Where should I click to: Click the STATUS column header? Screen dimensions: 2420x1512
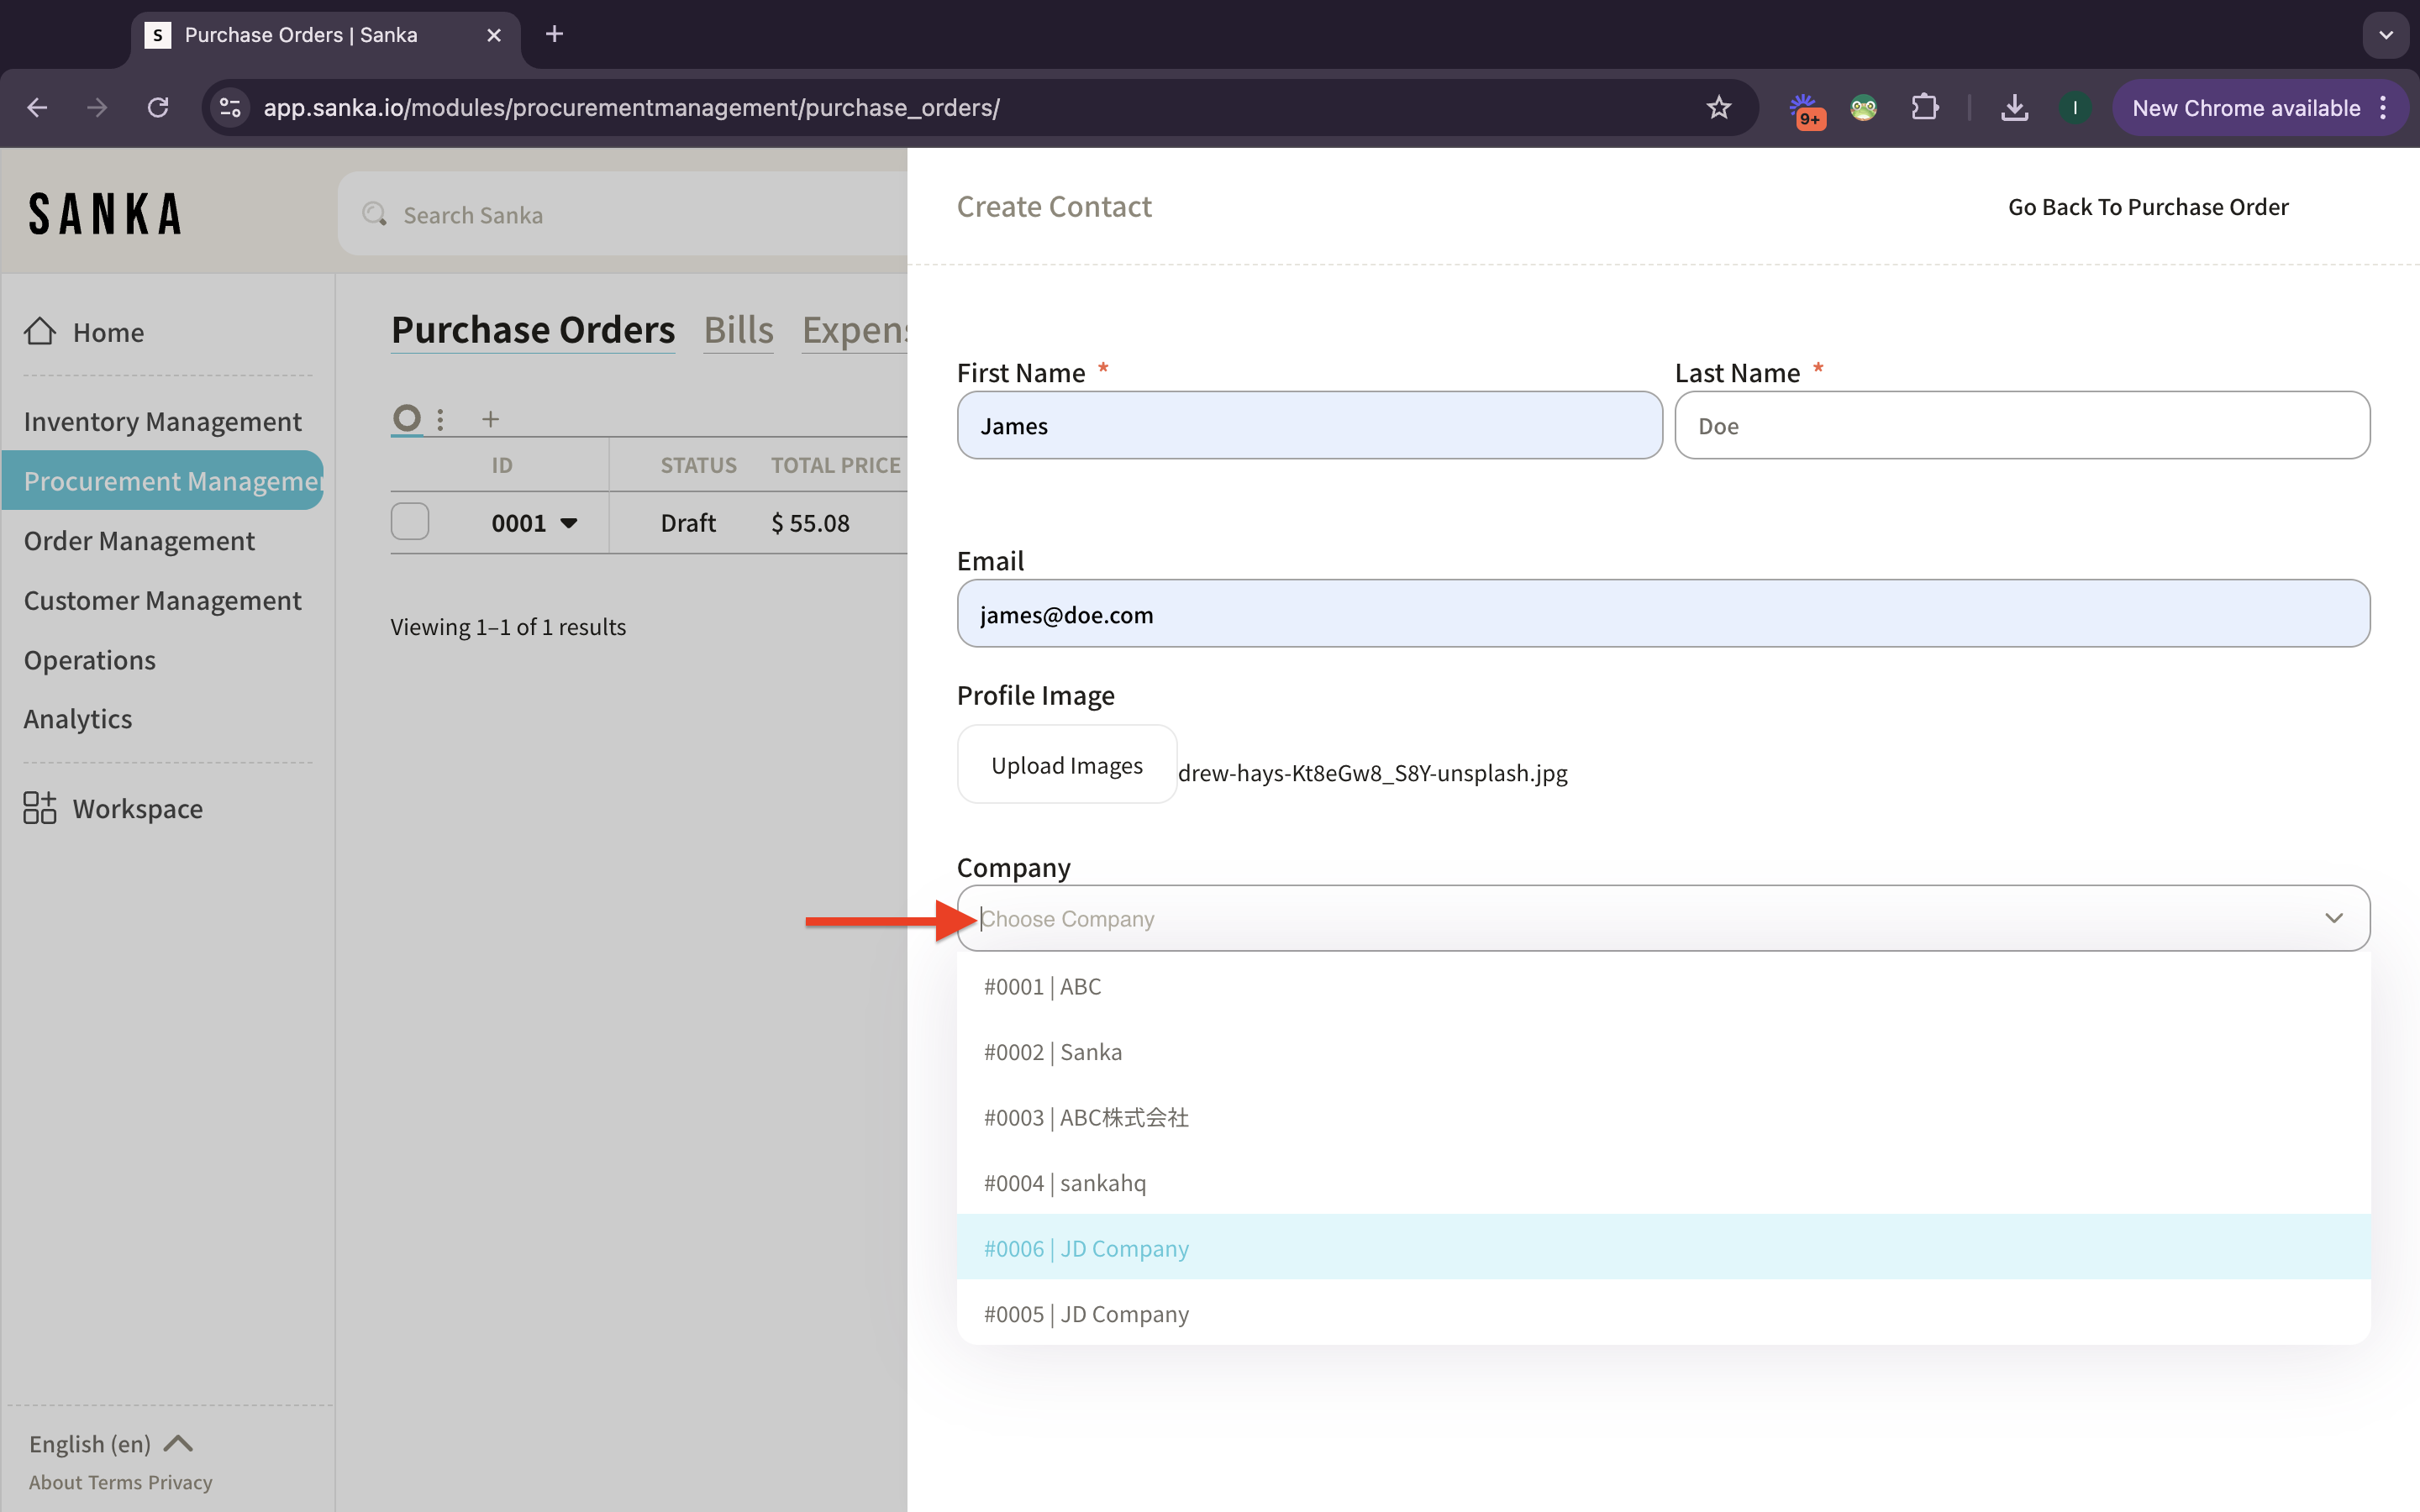point(698,465)
